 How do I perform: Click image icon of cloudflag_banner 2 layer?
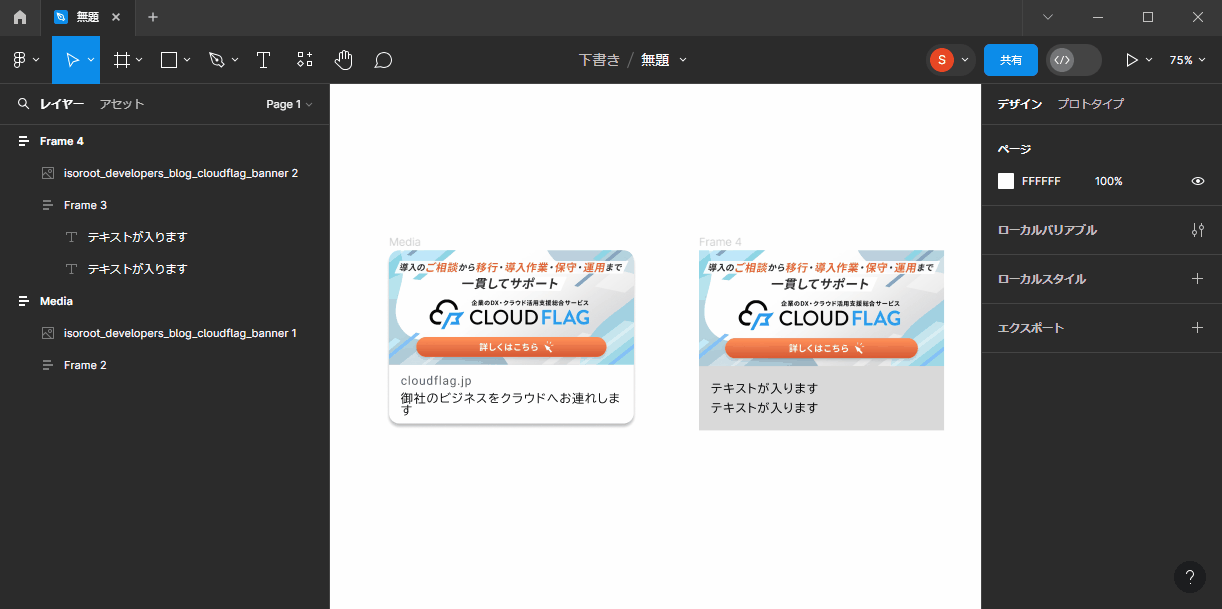pos(47,173)
